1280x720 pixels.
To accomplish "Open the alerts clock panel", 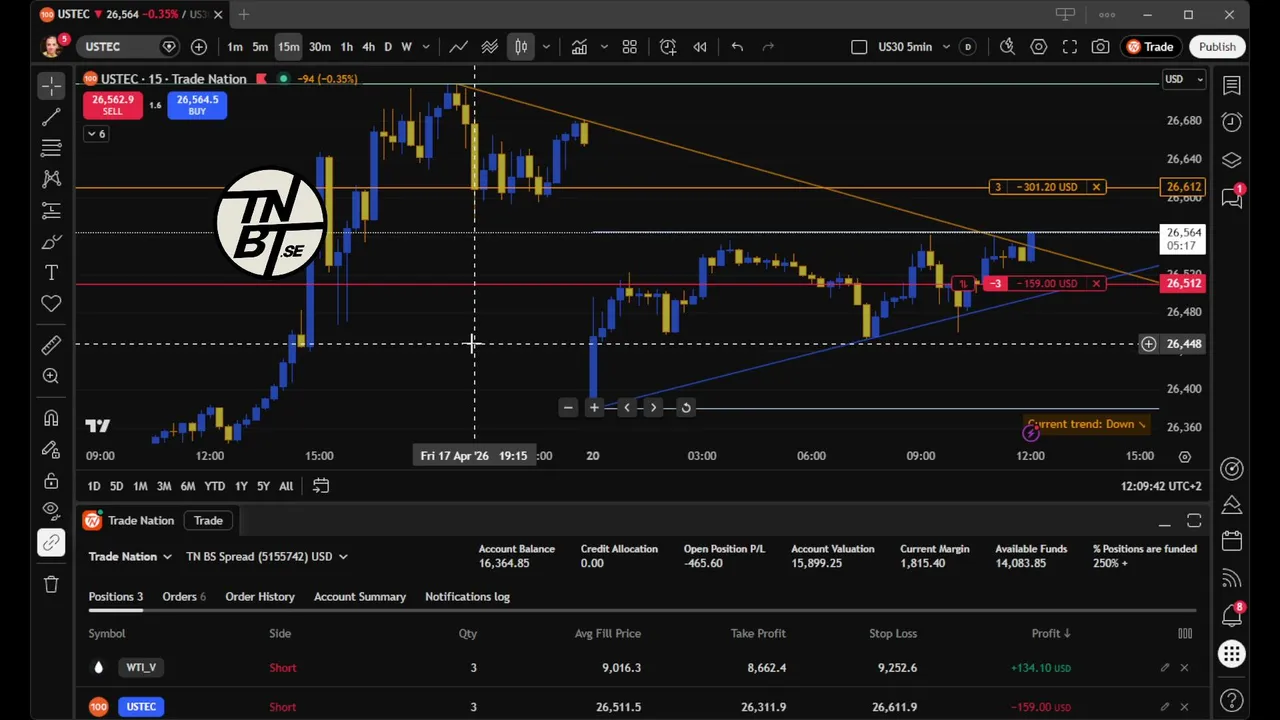I will point(1232,122).
